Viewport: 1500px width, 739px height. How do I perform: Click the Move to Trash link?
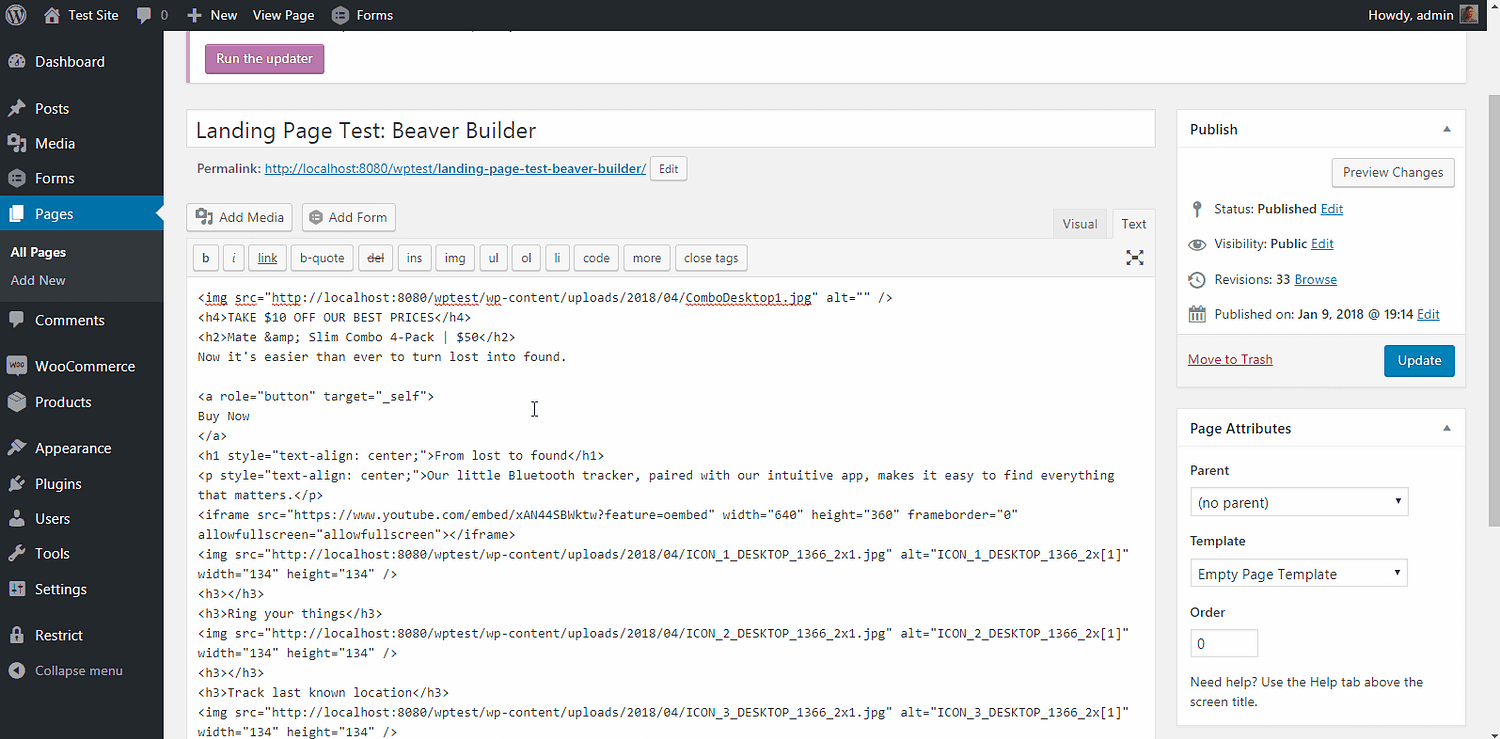coord(1230,359)
